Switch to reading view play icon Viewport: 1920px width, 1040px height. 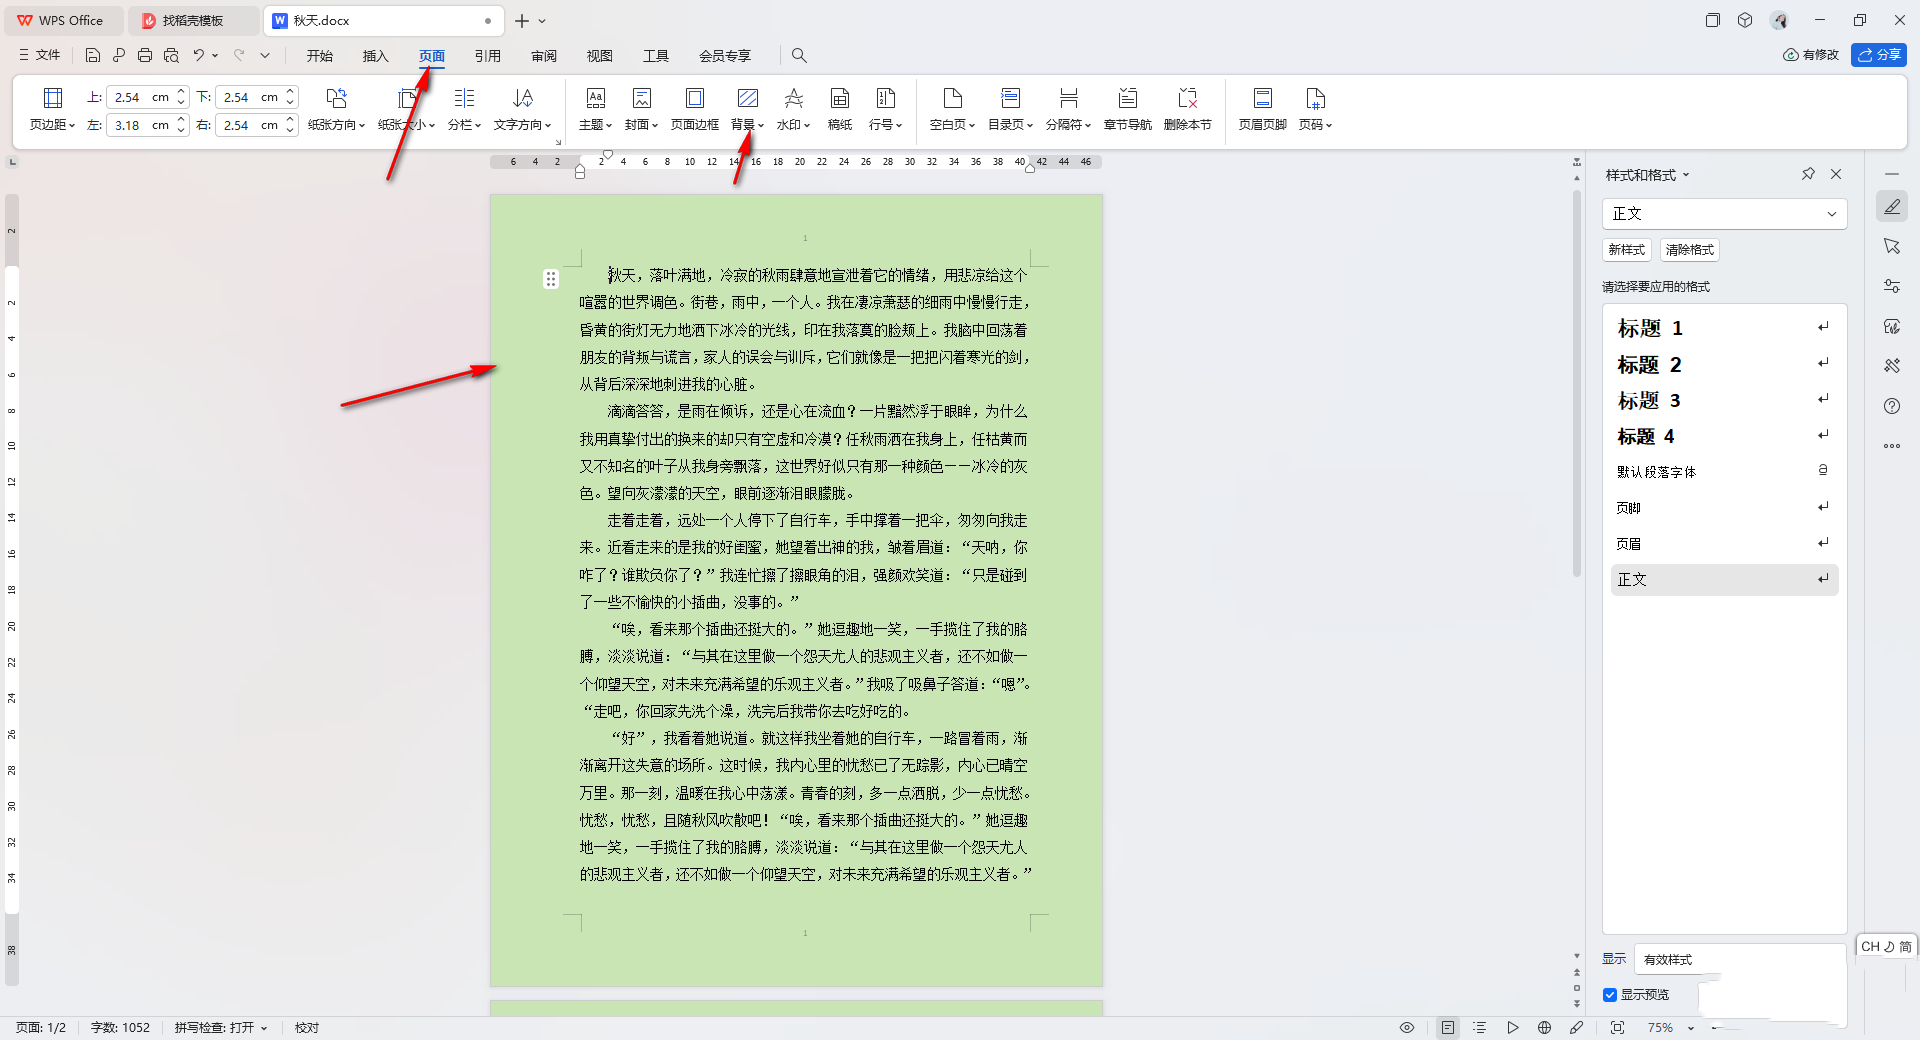tap(1513, 1028)
